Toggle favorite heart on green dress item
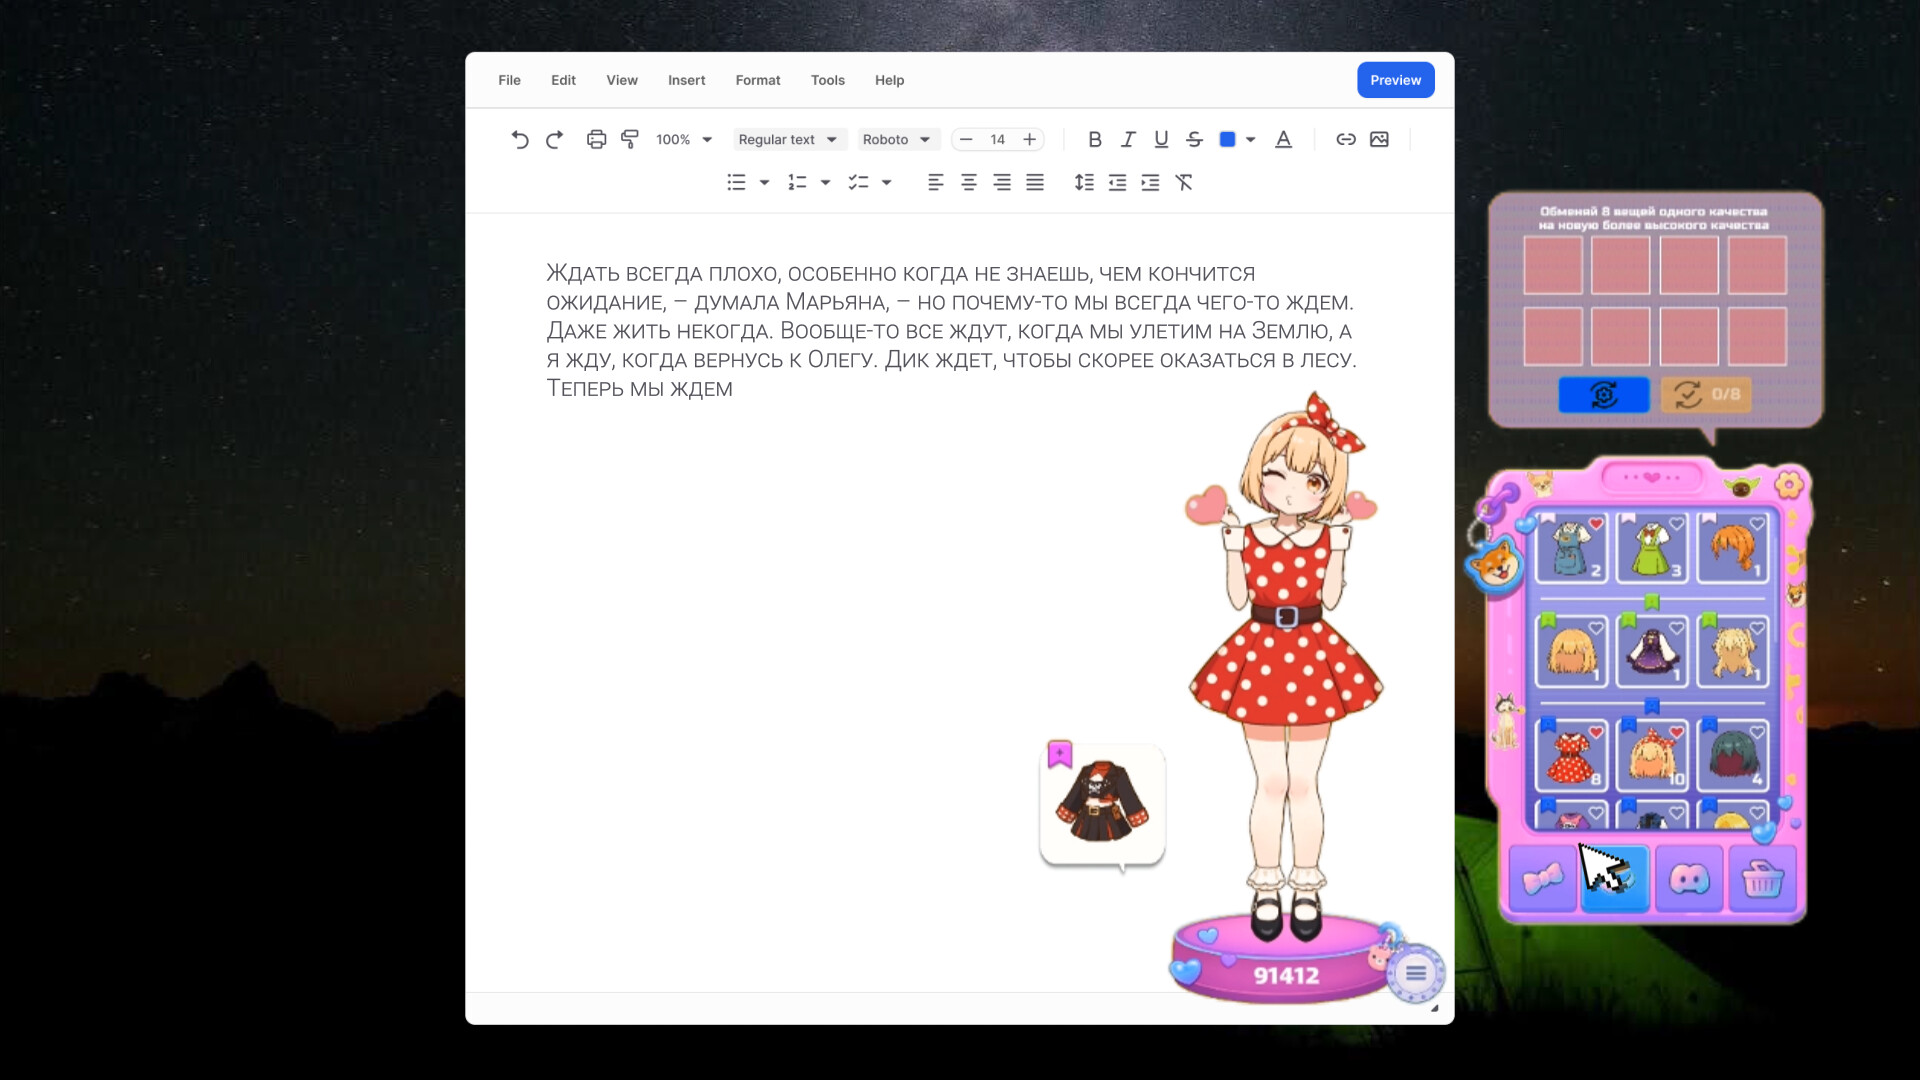The height and width of the screenshot is (1080, 1920). click(x=1677, y=523)
